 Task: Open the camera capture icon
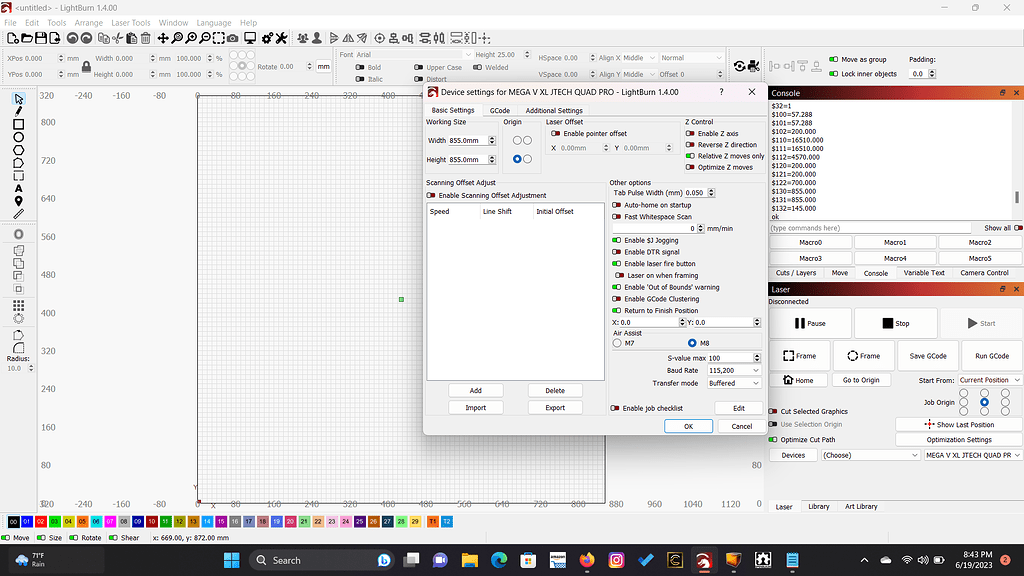(232, 38)
